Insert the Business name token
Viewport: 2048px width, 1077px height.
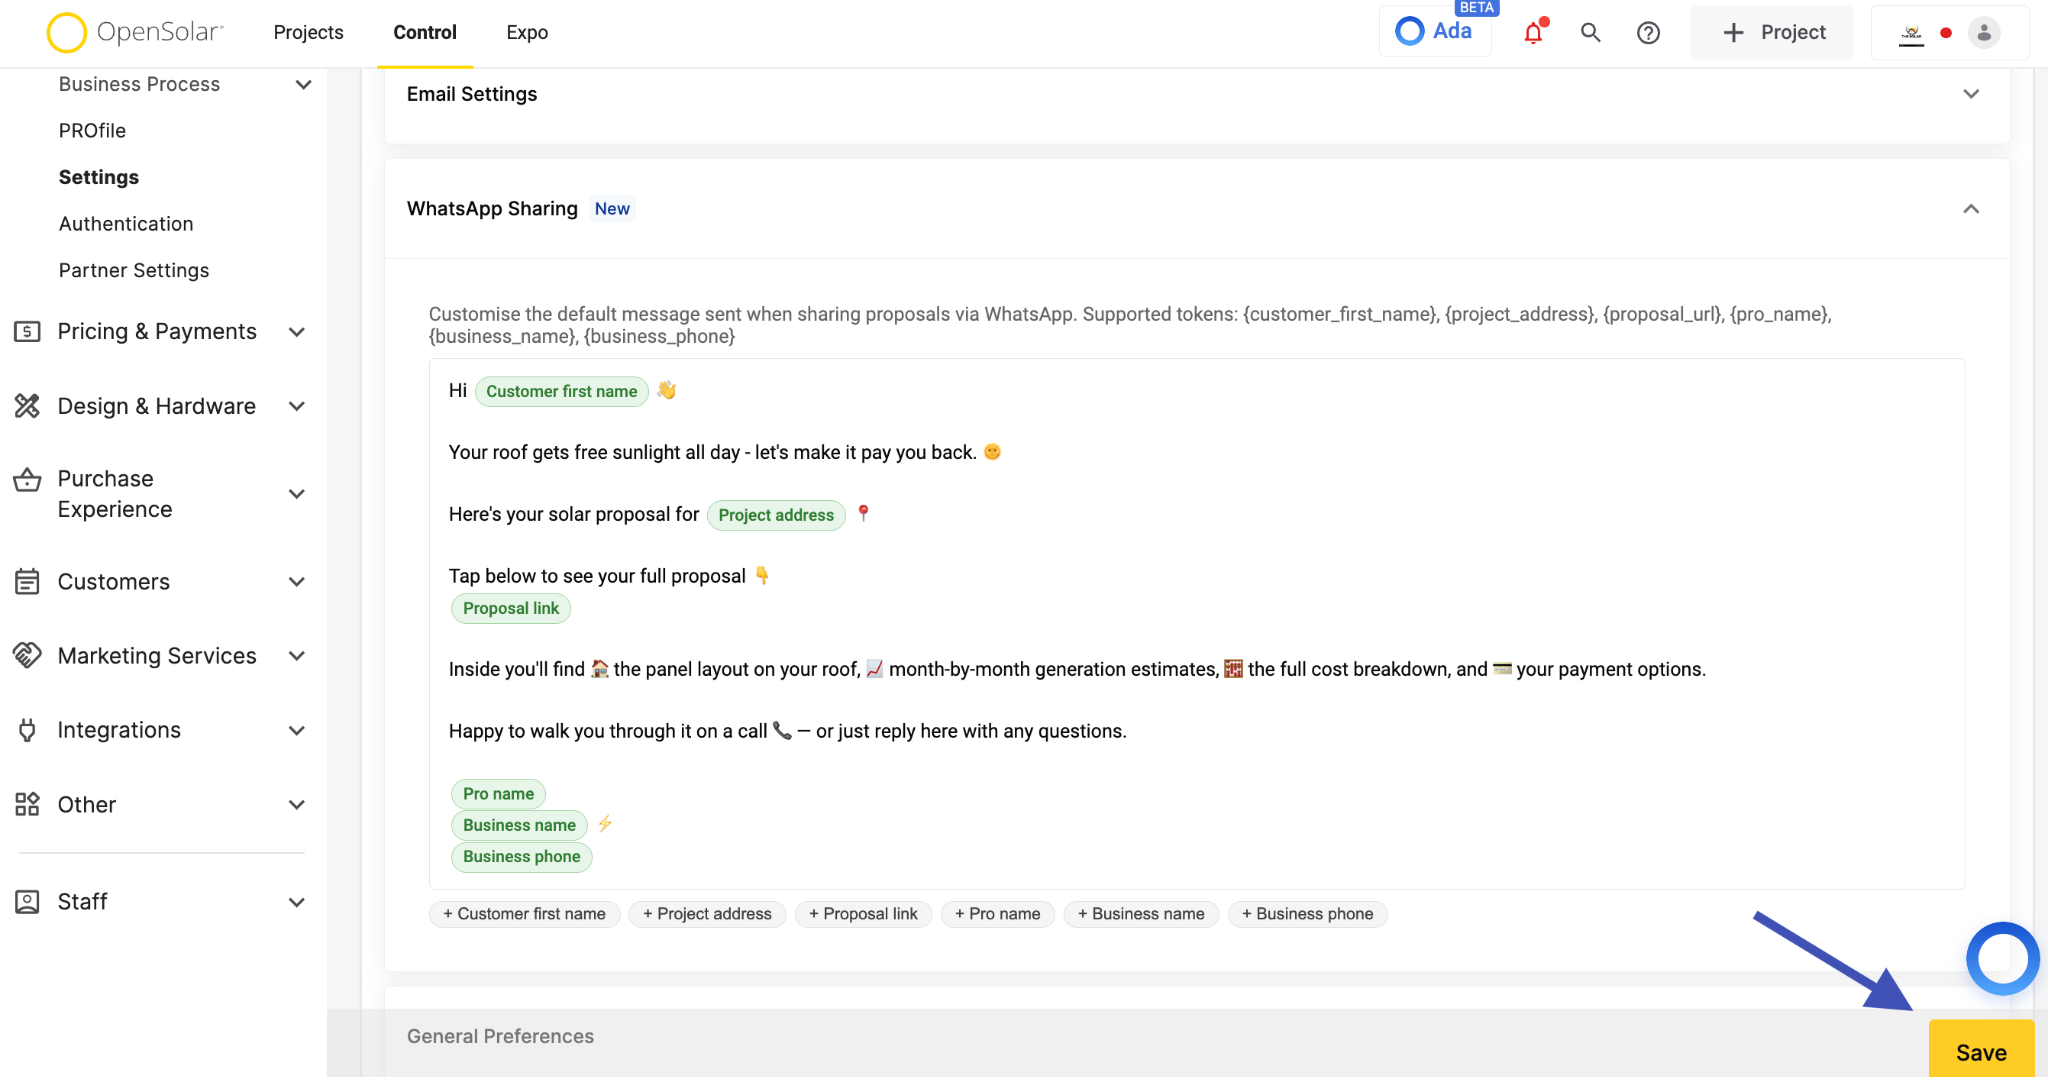click(x=1141, y=914)
